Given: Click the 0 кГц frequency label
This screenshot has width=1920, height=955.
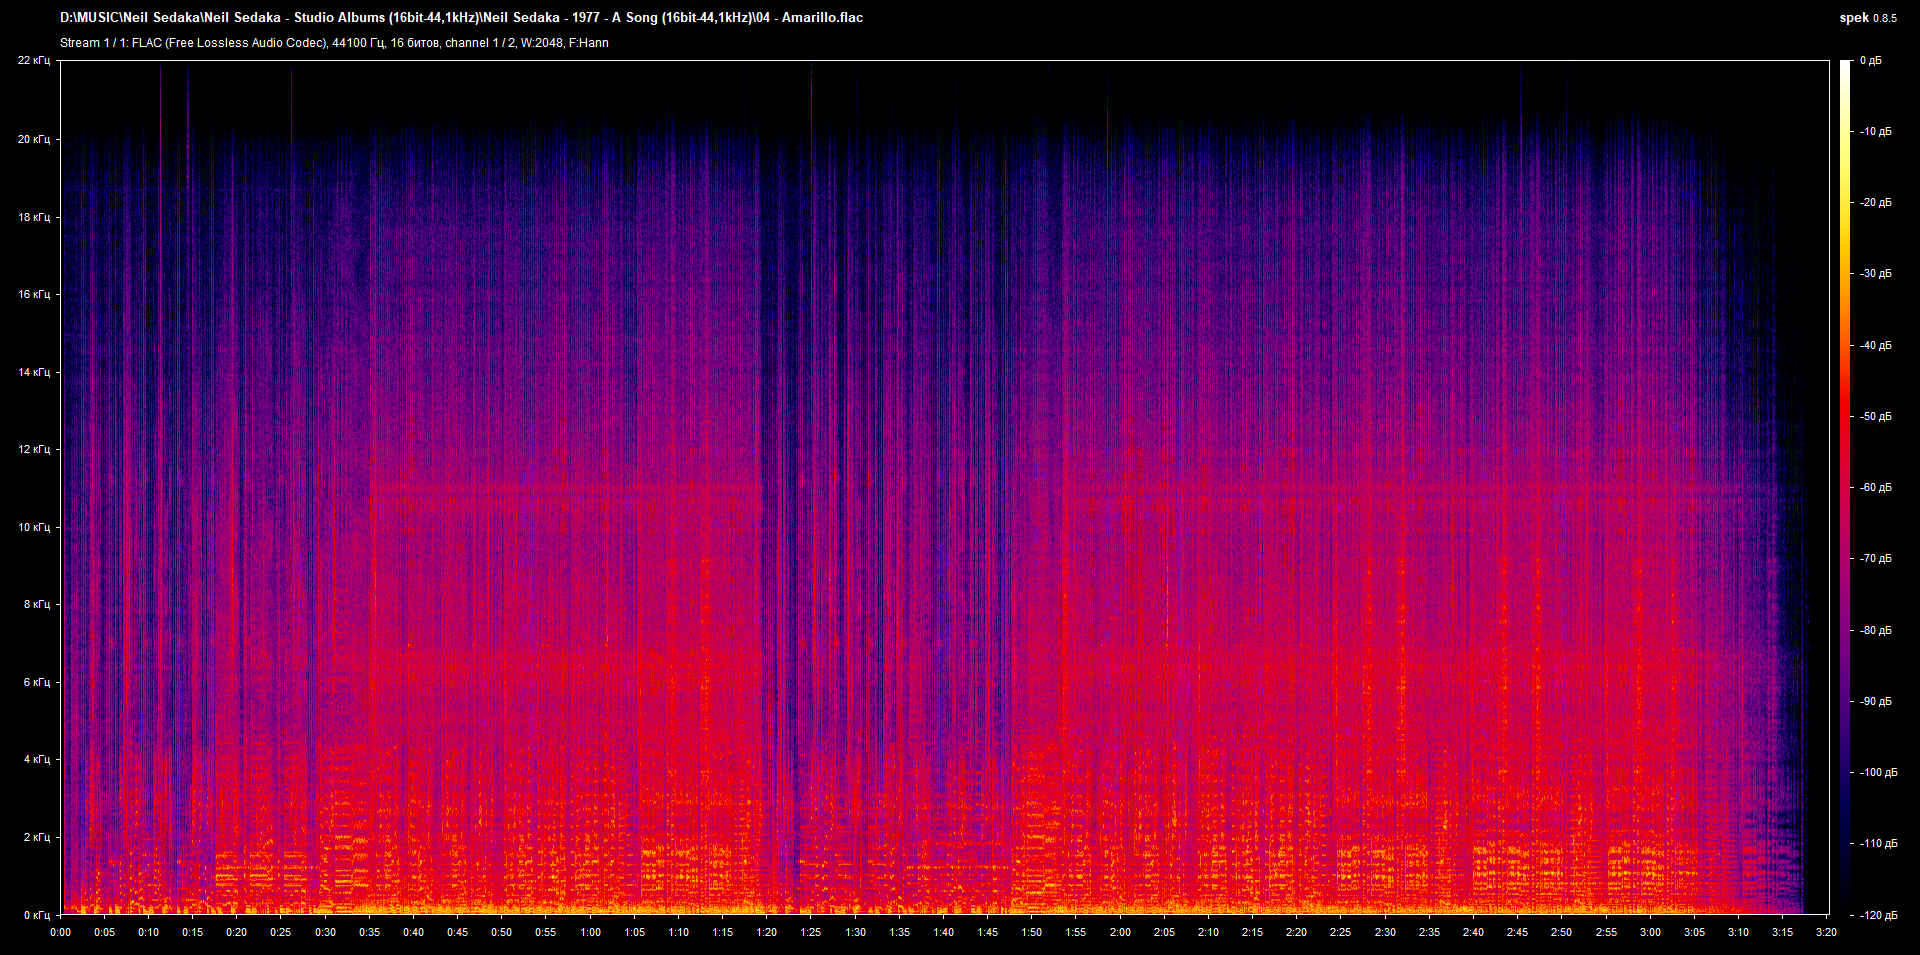Looking at the screenshot, I should [x=37, y=915].
